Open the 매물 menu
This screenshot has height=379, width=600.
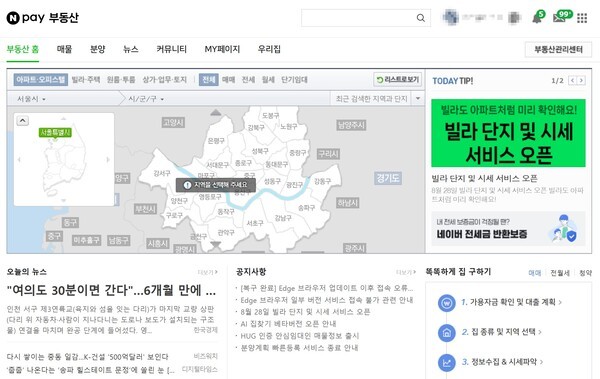click(x=64, y=49)
